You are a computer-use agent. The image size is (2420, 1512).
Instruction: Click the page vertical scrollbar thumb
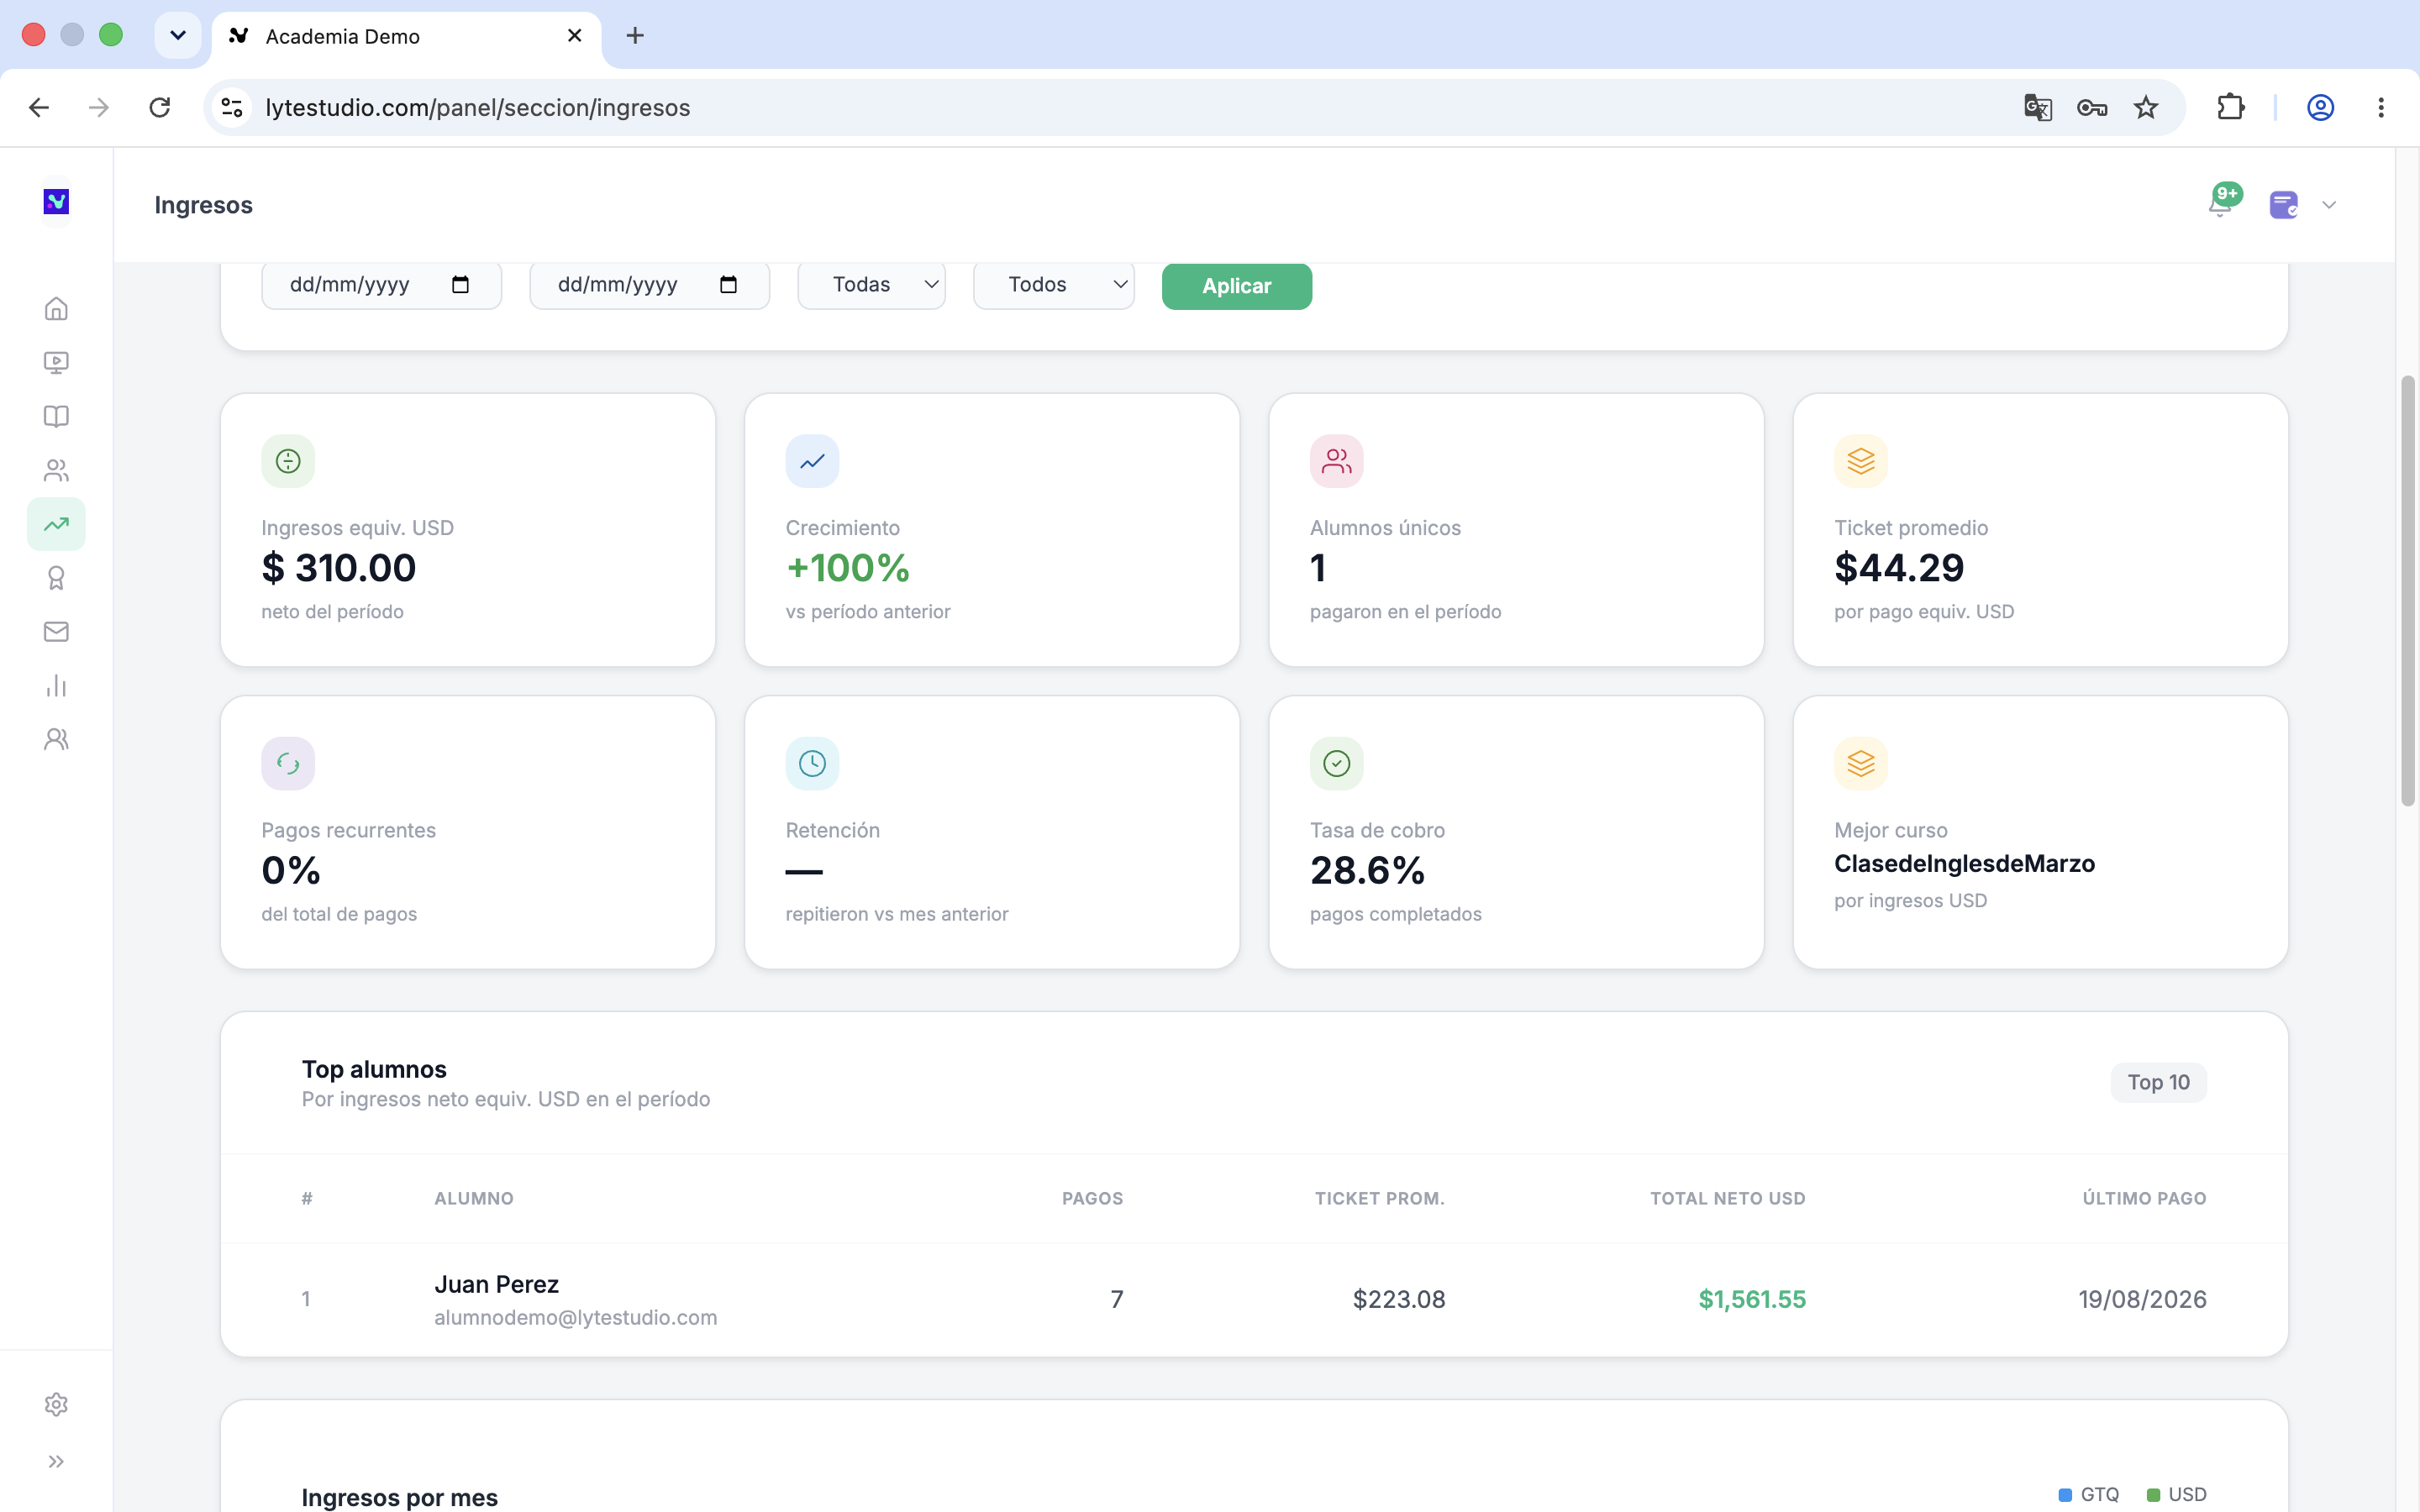2408,590
